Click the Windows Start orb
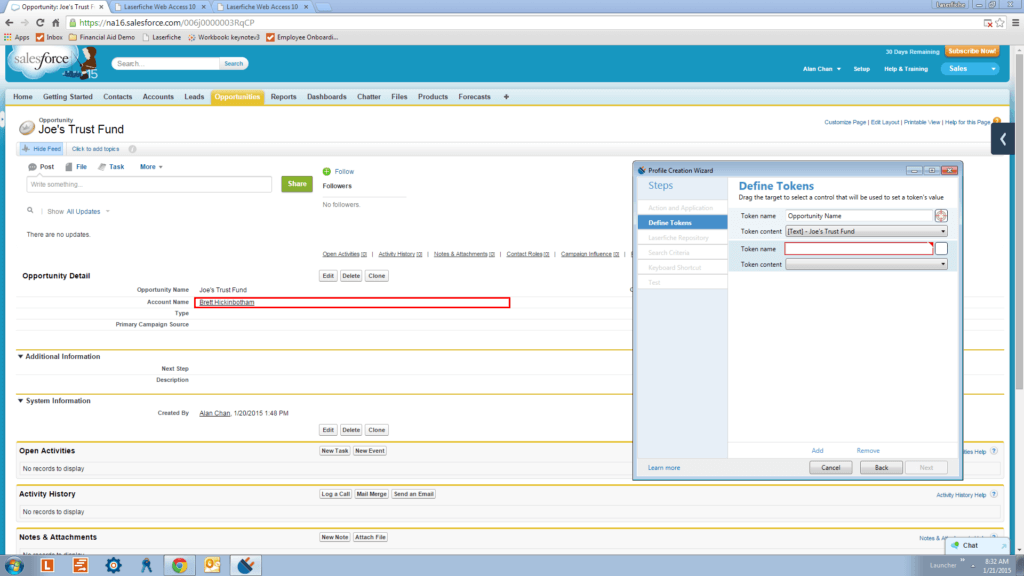This screenshot has height=576, width=1024. 14,566
